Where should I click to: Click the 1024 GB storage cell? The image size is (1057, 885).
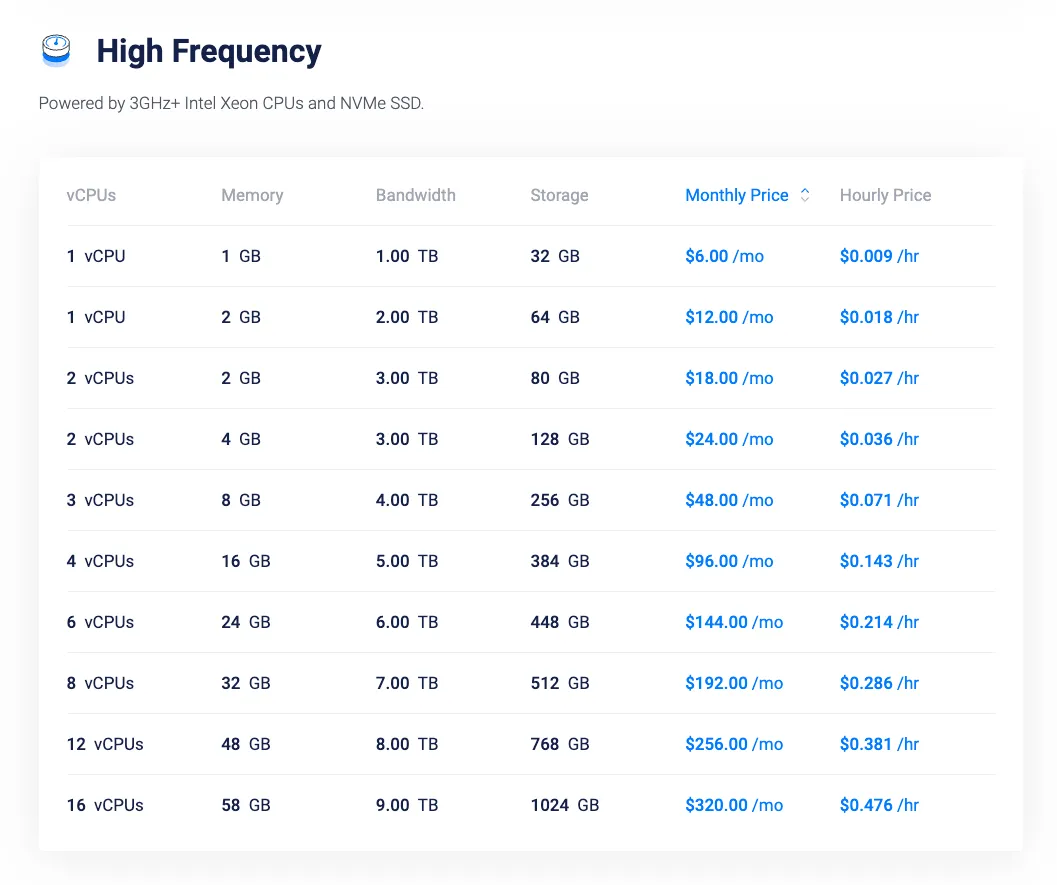[565, 805]
